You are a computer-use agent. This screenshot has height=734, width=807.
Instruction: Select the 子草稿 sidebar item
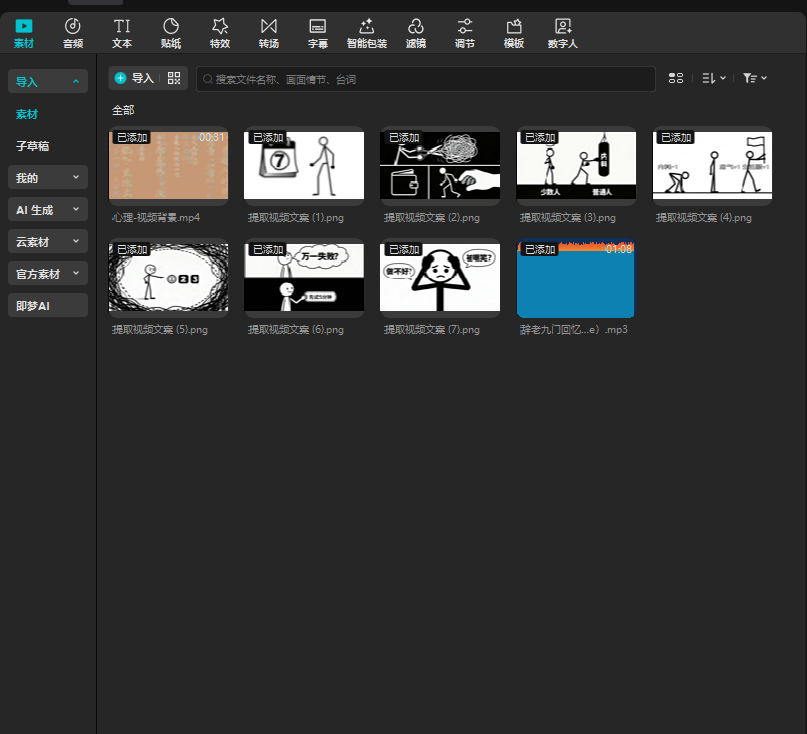[x=33, y=146]
